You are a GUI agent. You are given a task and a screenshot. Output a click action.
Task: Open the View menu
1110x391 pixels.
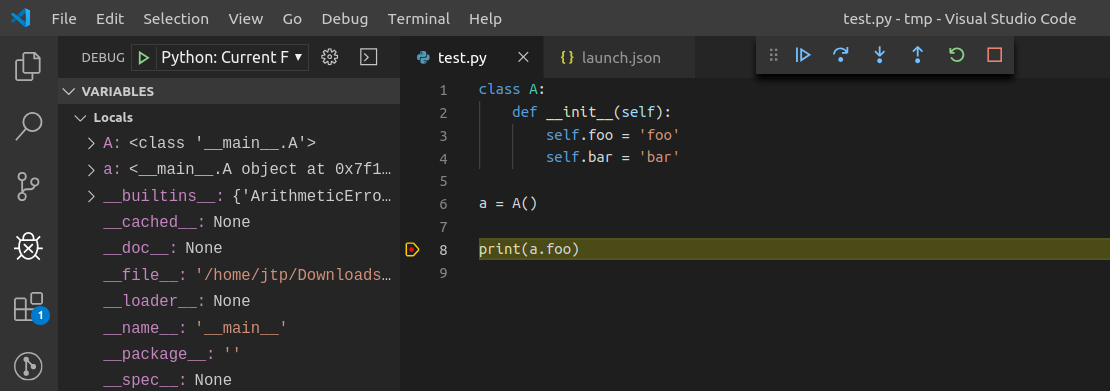(x=246, y=18)
